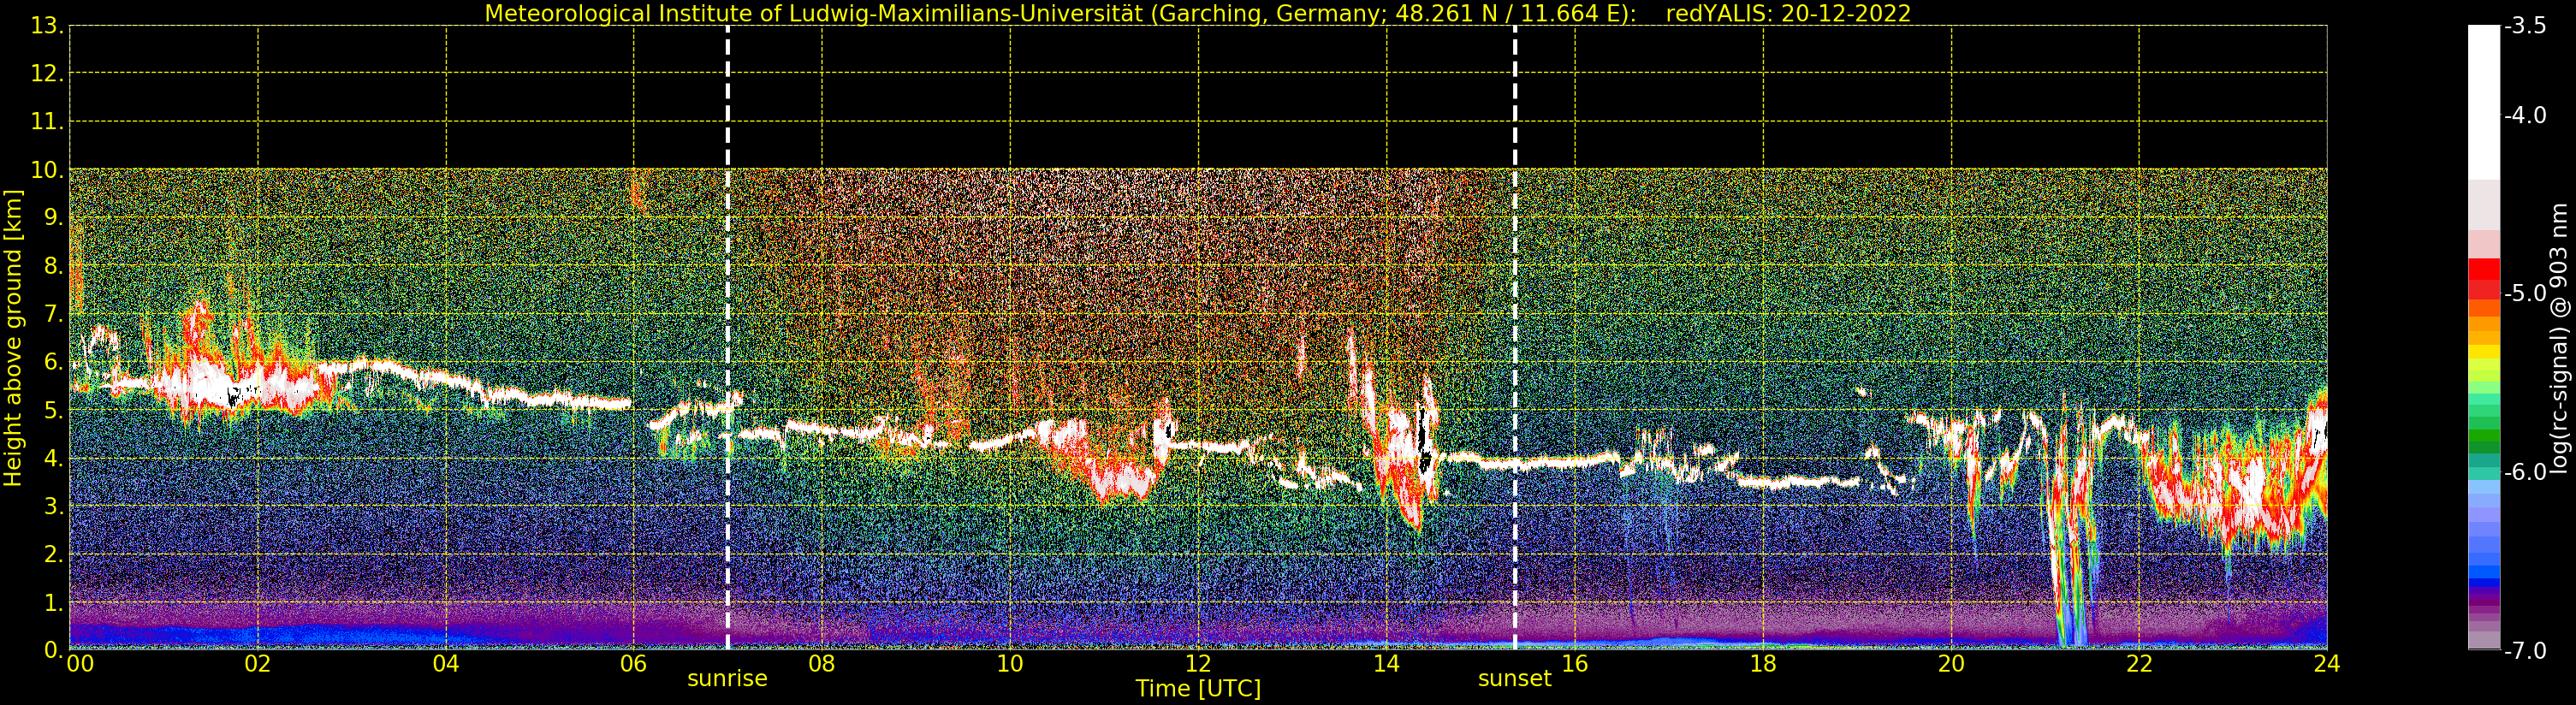Click the '-3.5' colorbar tick label
2576x705 pixels.
pos(2525,26)
